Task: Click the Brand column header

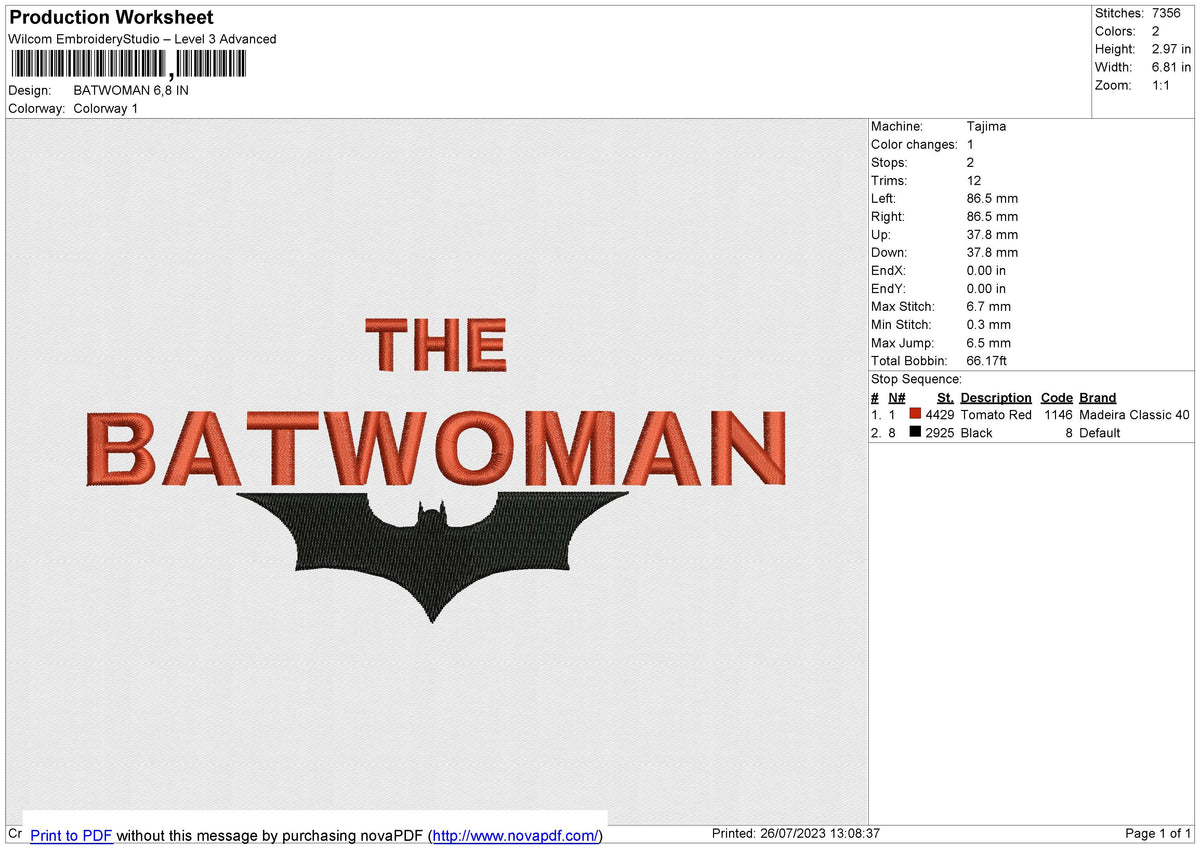Action: coord(1098,397)
